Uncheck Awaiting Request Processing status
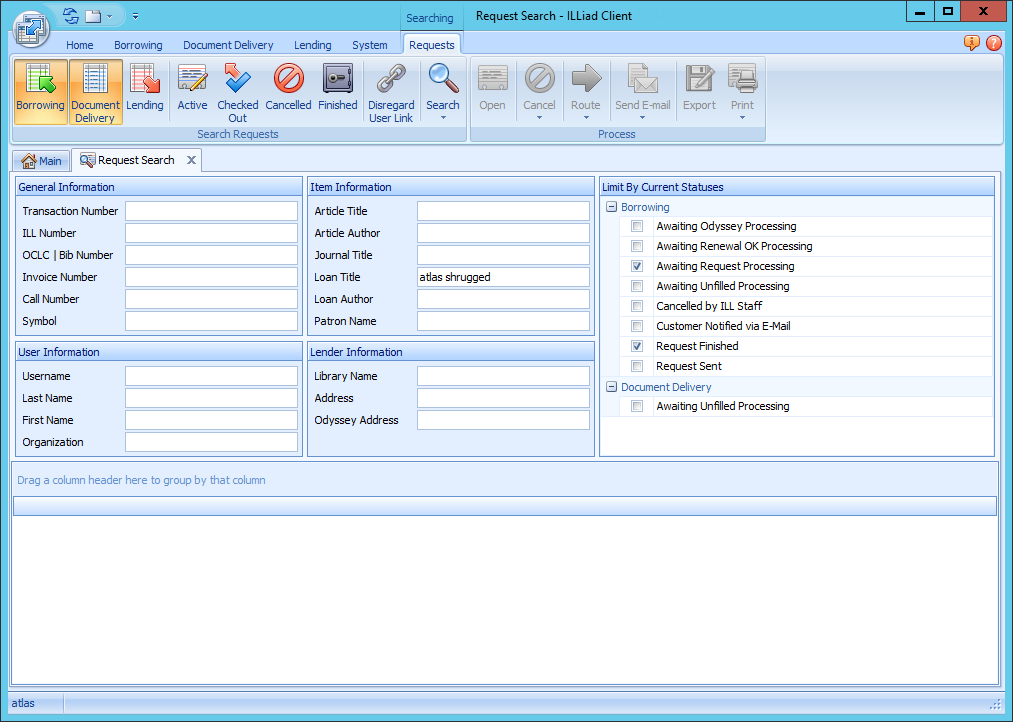 tap(637, 266)
